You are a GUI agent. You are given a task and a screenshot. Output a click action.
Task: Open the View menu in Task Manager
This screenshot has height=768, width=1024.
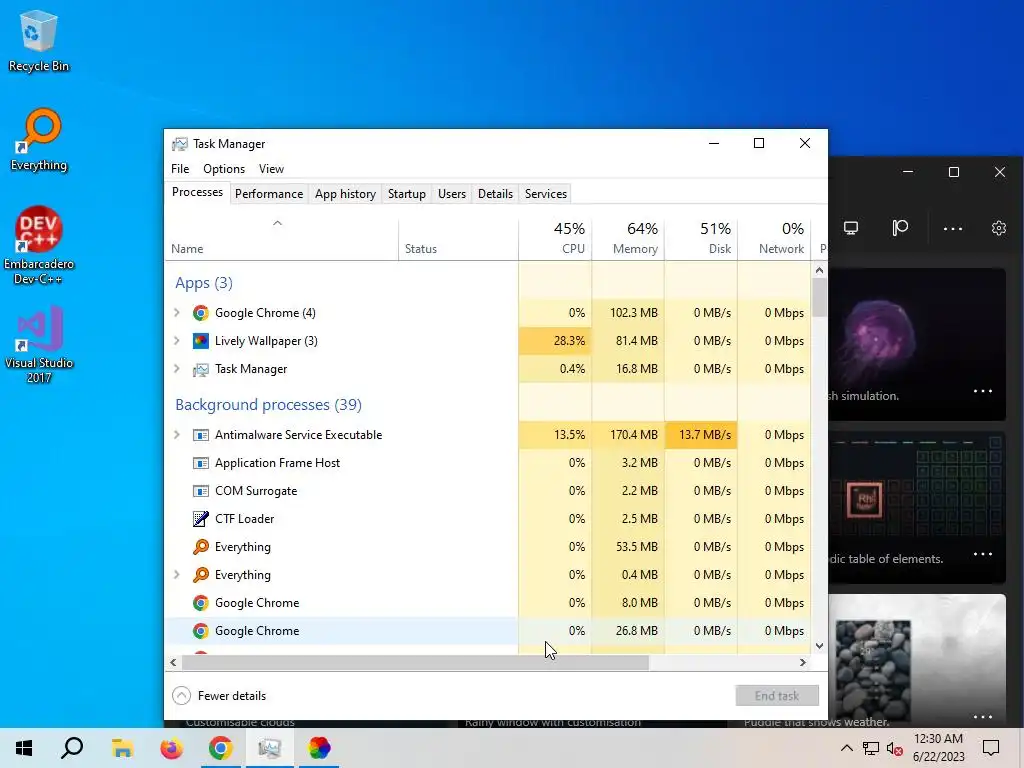pyautogui.click(x=271, y=168)
